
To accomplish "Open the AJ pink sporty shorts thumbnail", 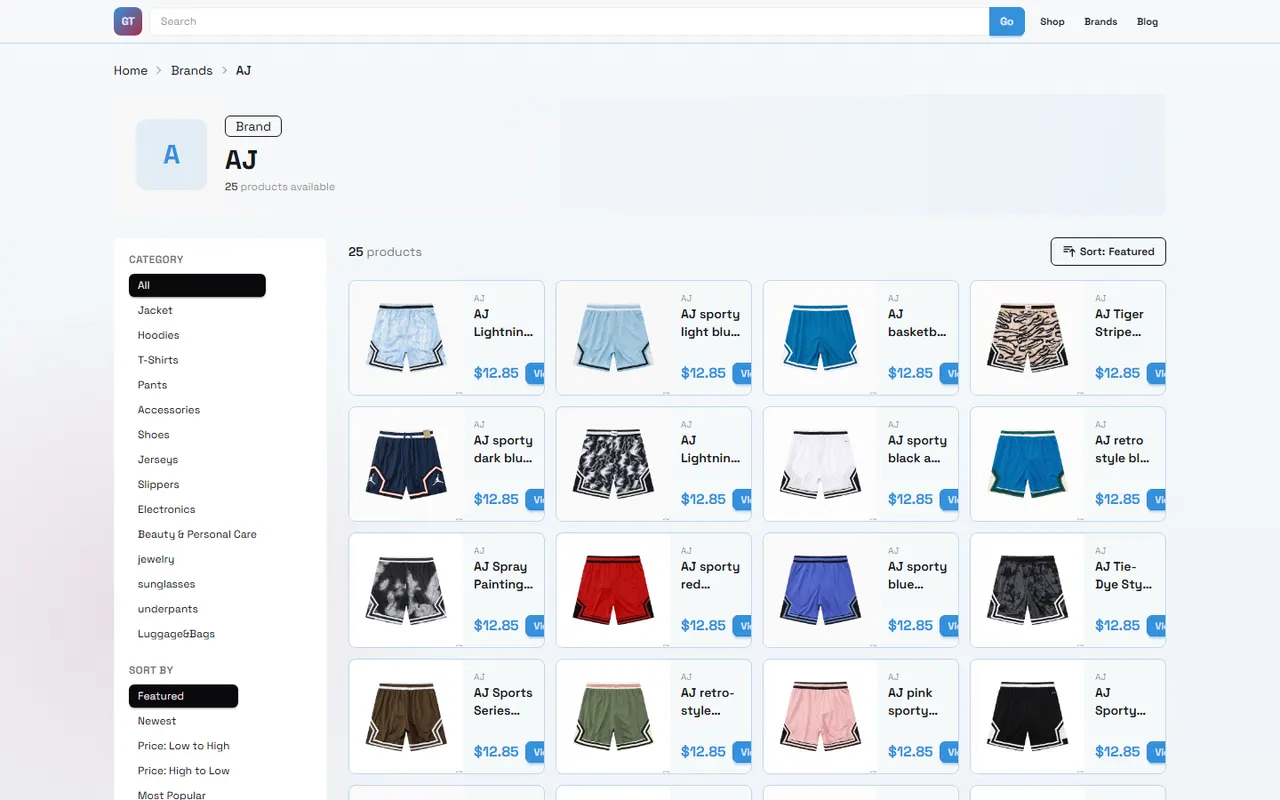I will (x=820, y=716).
